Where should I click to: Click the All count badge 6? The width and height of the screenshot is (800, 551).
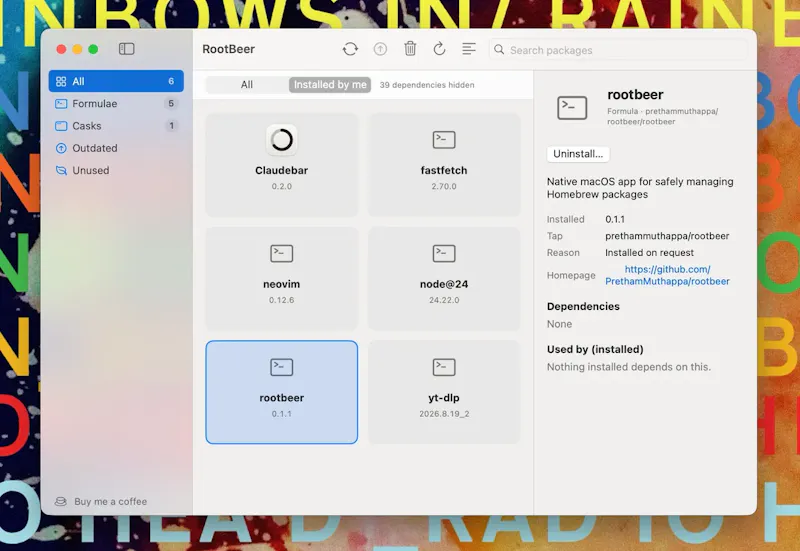pos(171,81)
